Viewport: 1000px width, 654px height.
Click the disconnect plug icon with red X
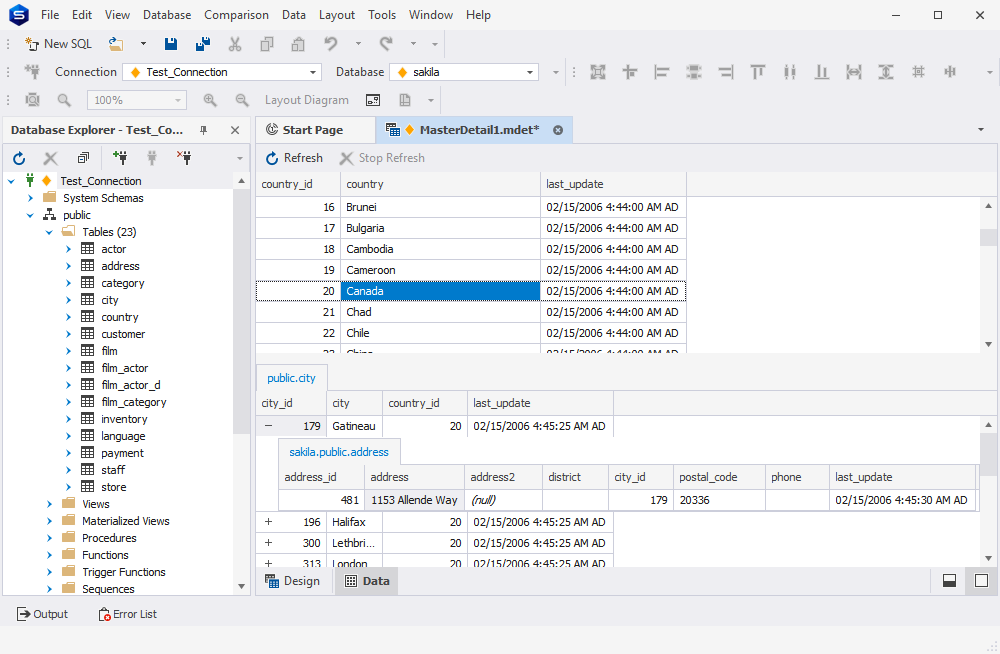[x=184, y=158]
